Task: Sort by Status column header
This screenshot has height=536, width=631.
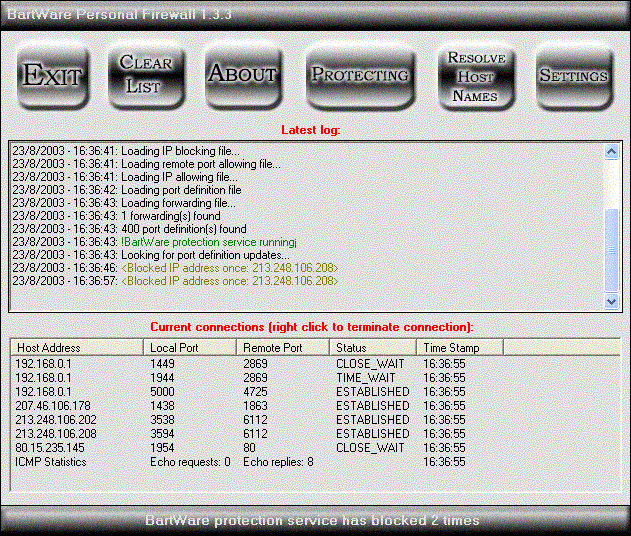Action: [x=373, y=348]
